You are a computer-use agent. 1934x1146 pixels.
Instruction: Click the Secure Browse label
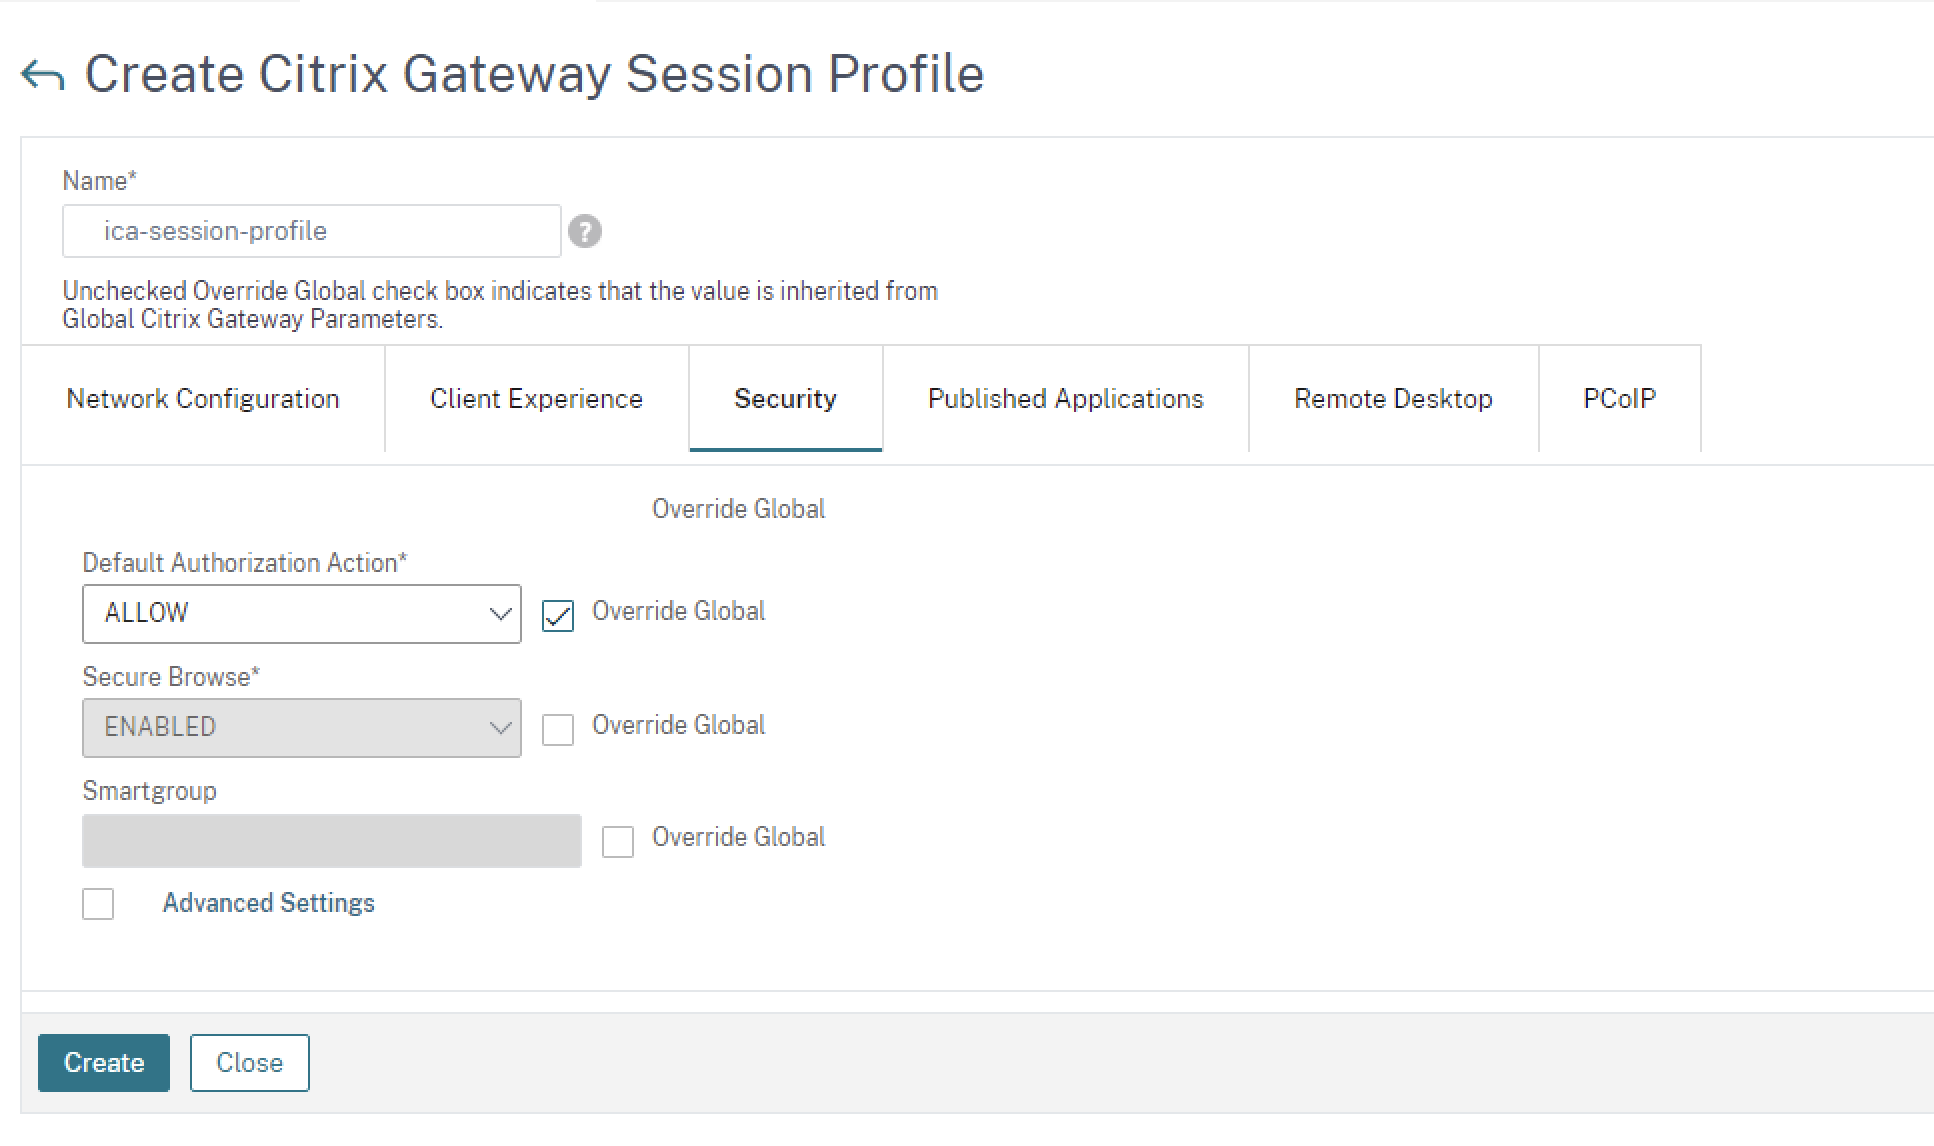(x=171, y=677)
